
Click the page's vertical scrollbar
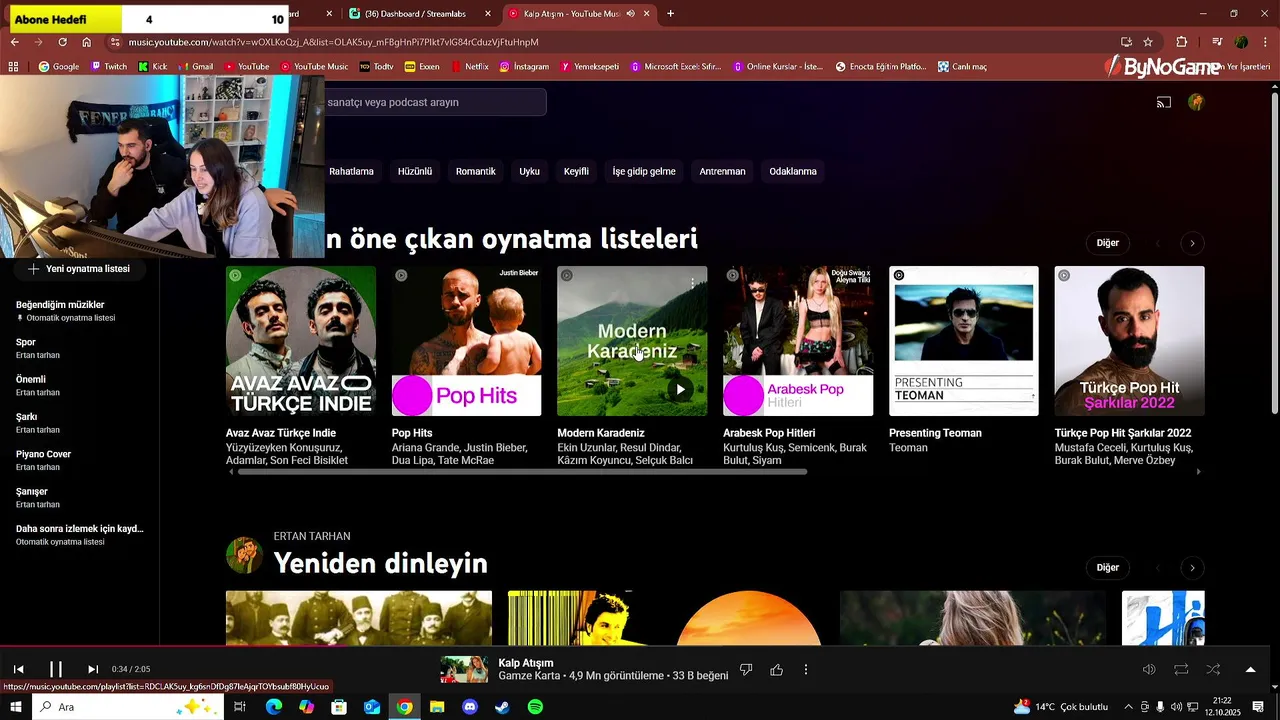(1274, 254)
